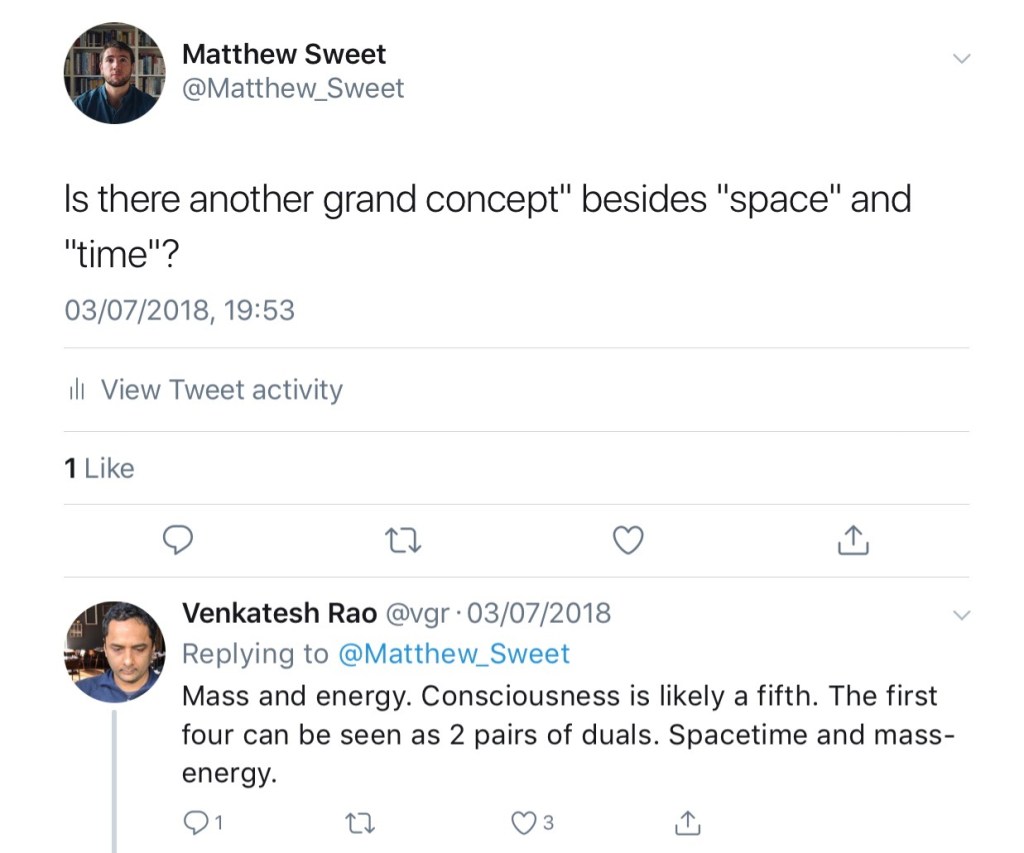
Task: Click the @Matthew_Sweet mention link
Action: 455,653
